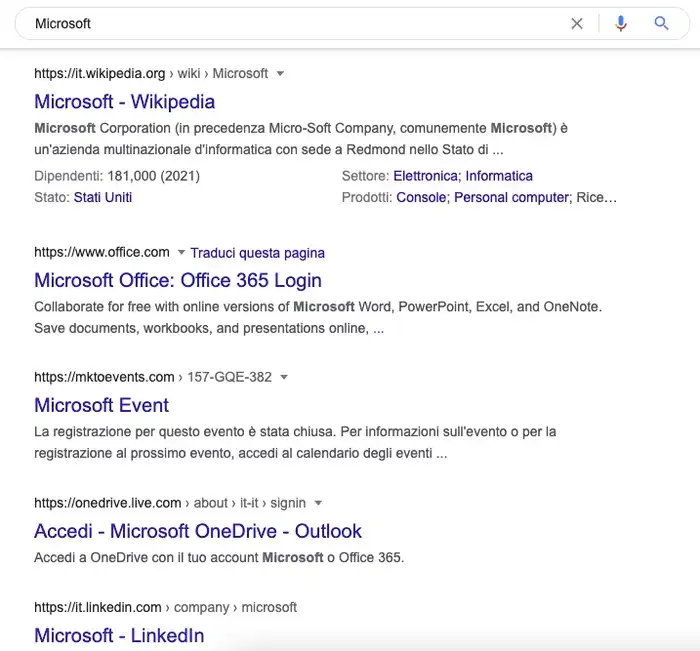Click Traduci questa pagina link

pos(258,253)
